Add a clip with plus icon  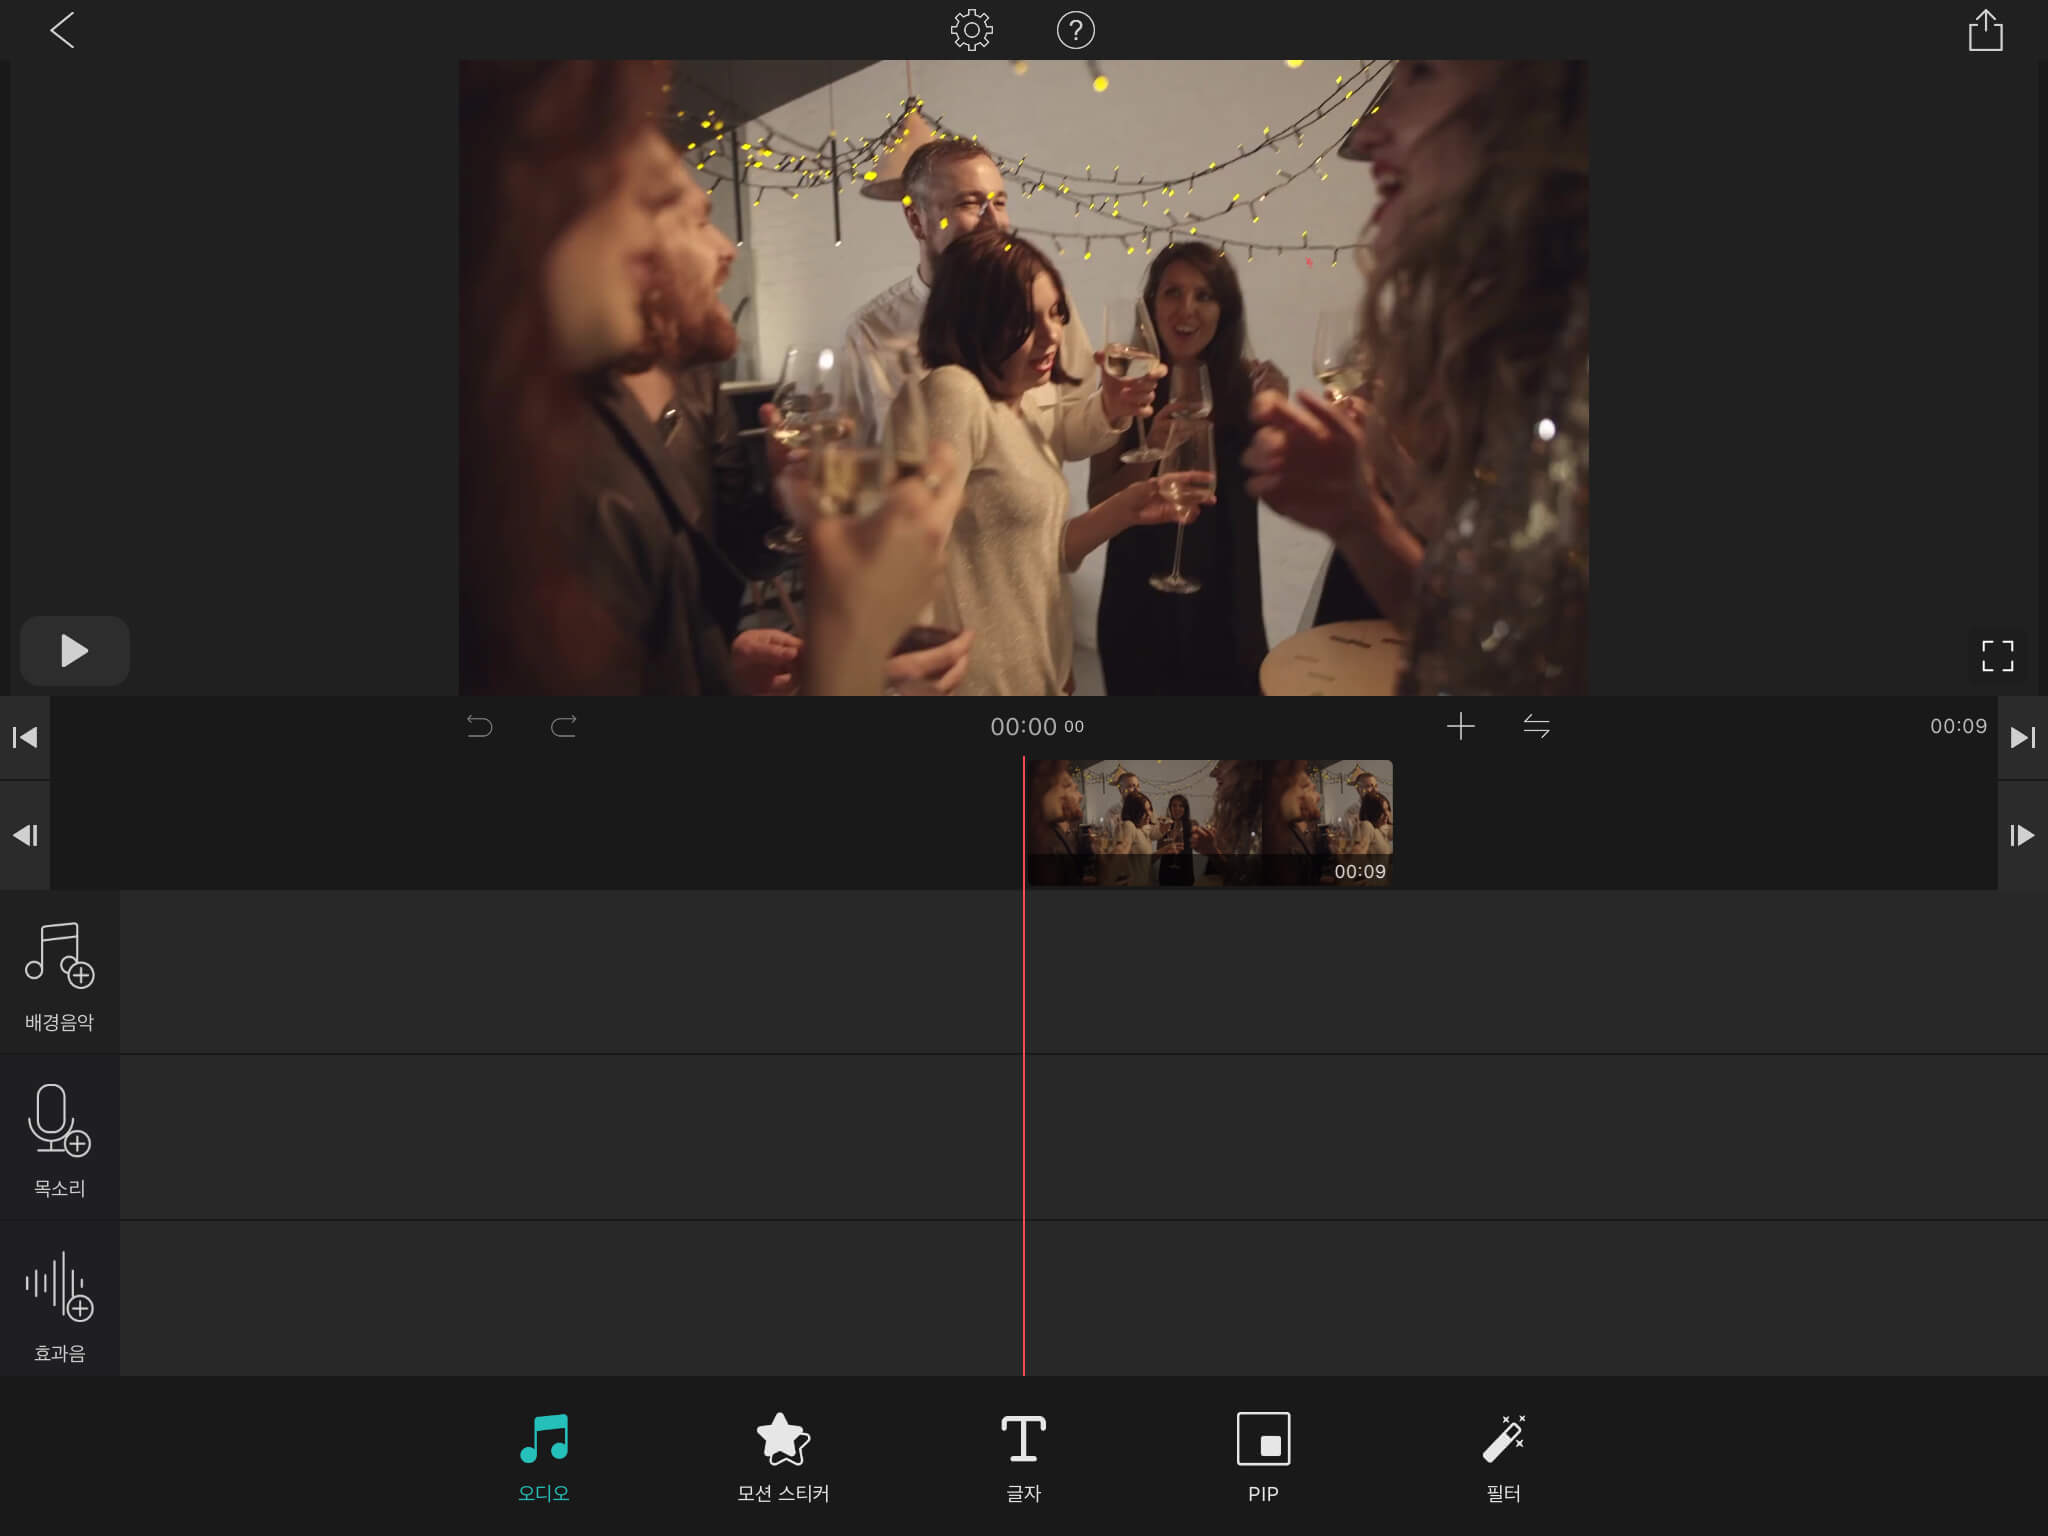[1460, 726]
